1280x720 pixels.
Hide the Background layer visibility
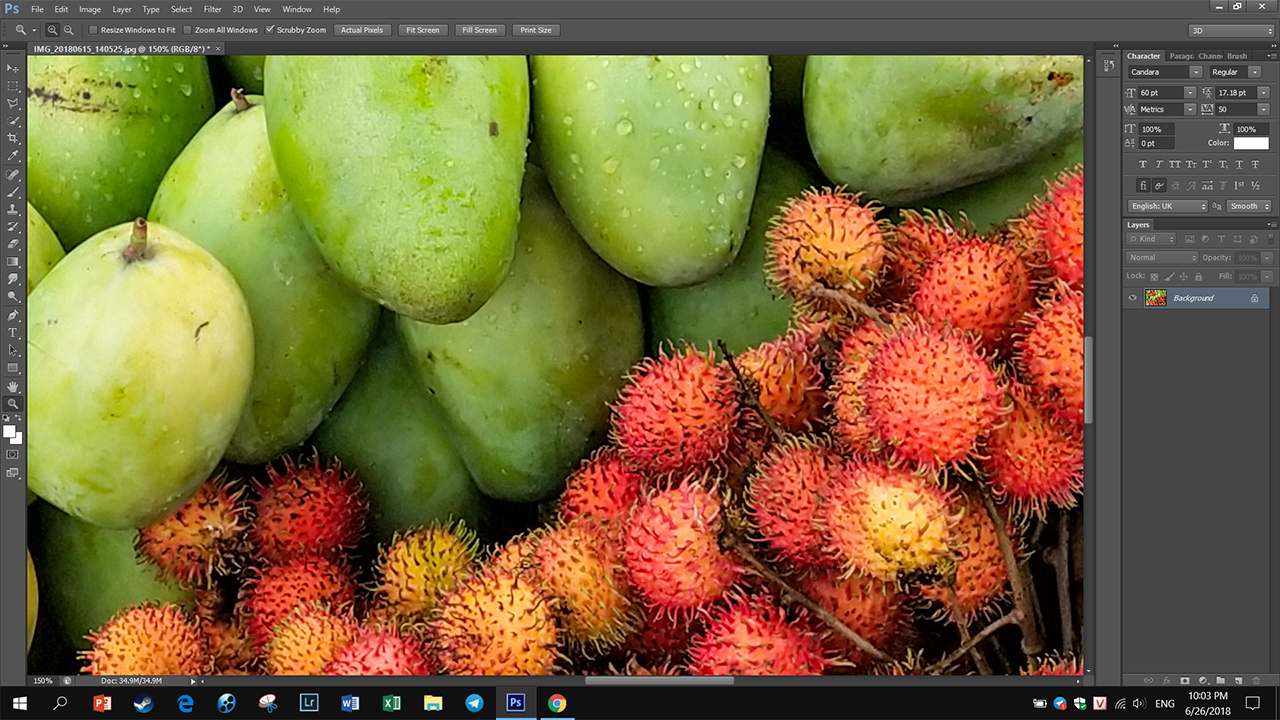coord(1133,297)
